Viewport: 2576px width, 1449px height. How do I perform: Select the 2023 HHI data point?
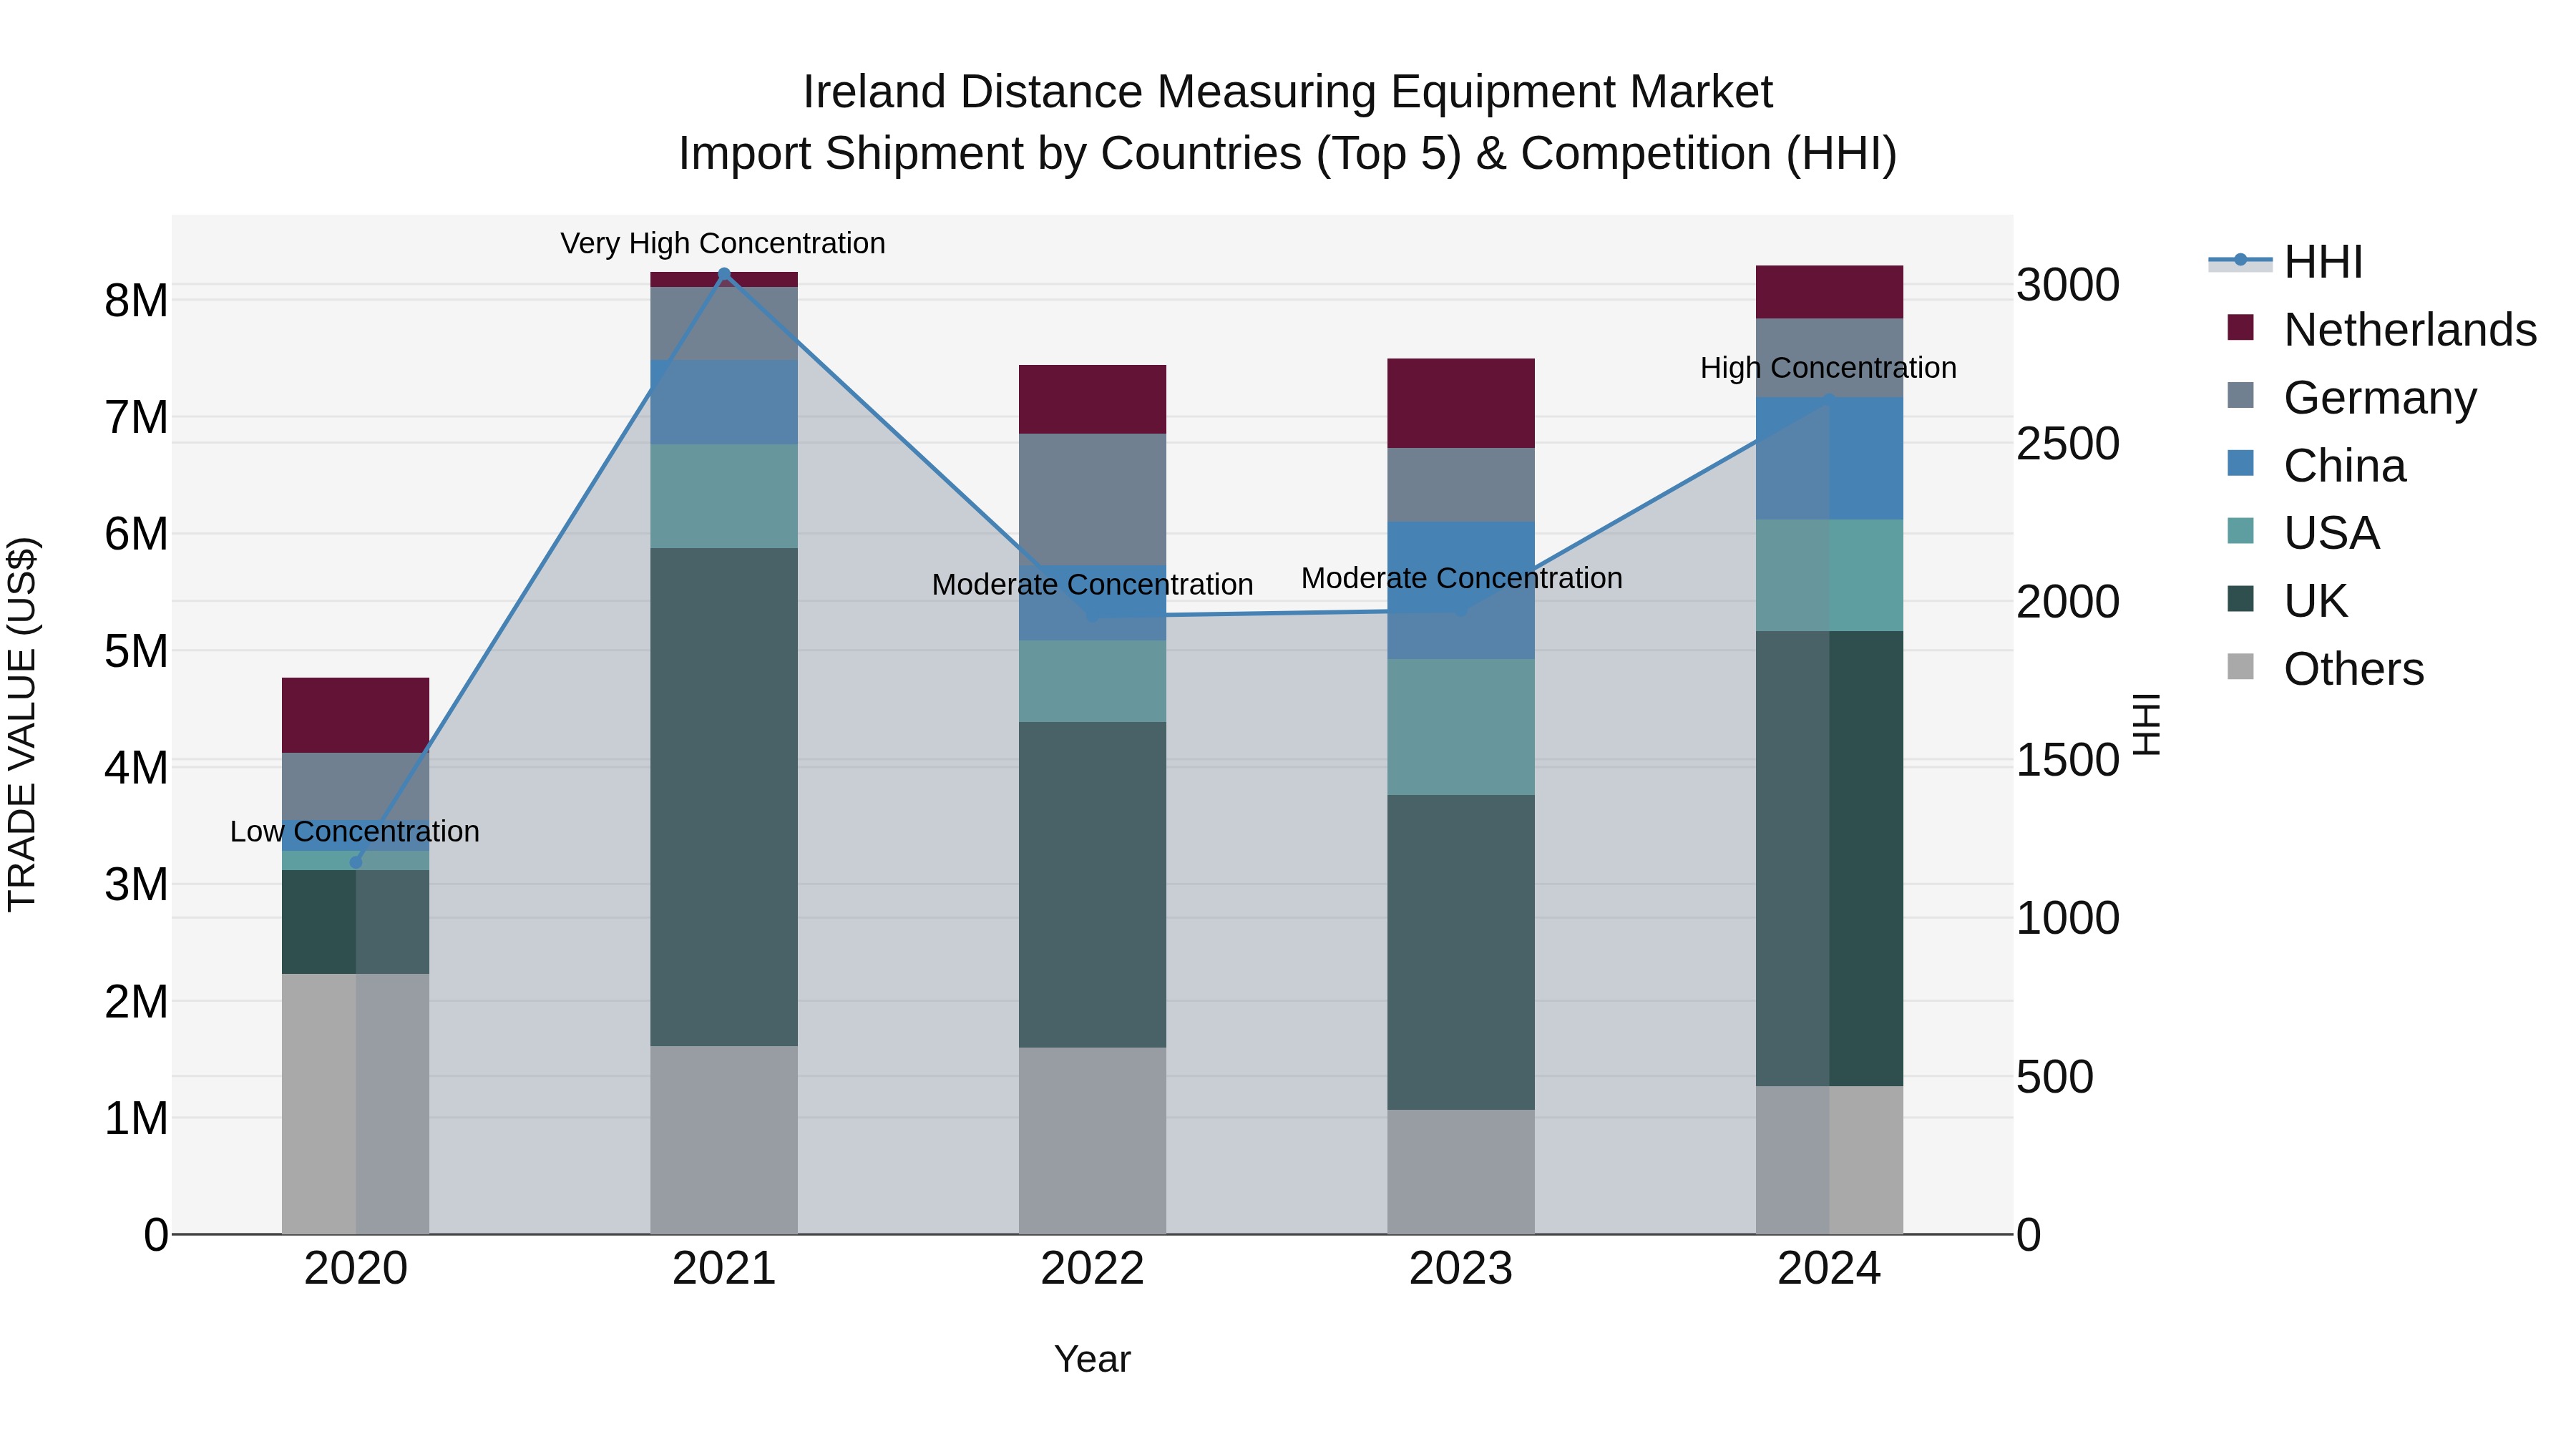click(1461, 611)
